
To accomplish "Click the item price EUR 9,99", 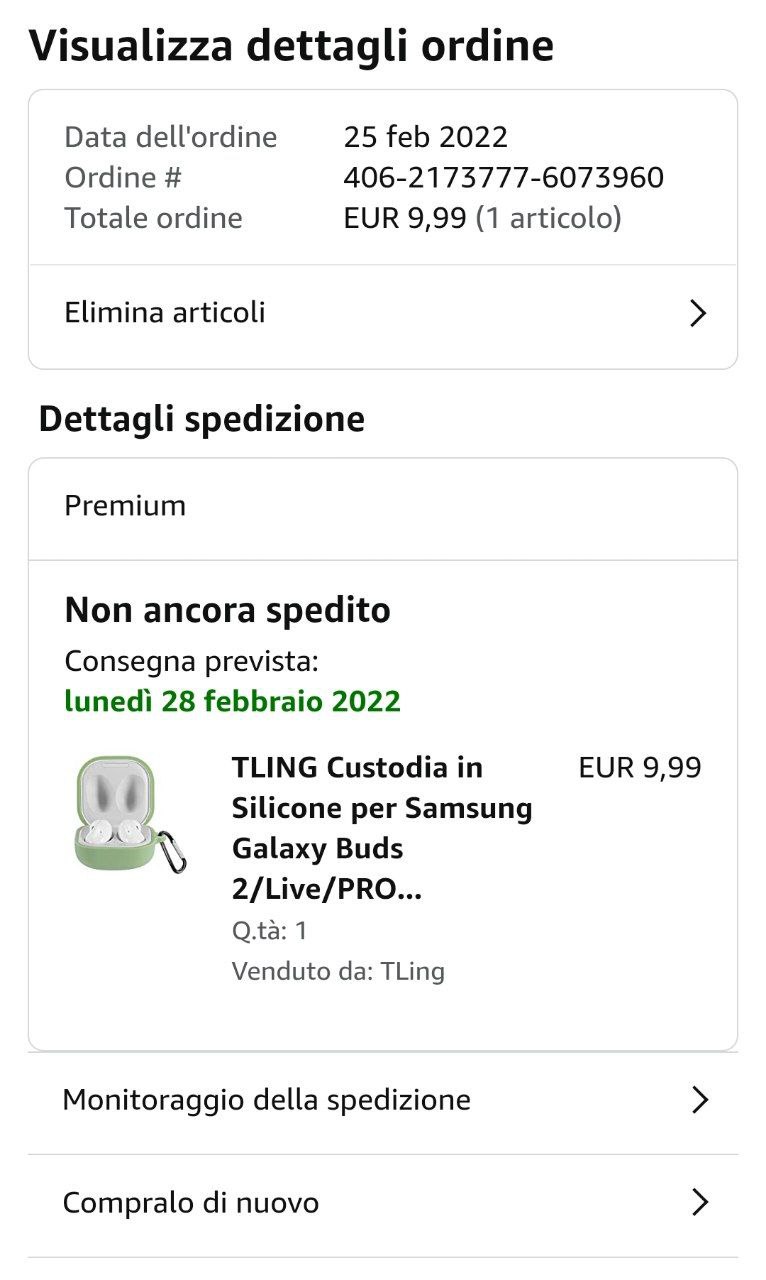I will [x=640, y=768].
